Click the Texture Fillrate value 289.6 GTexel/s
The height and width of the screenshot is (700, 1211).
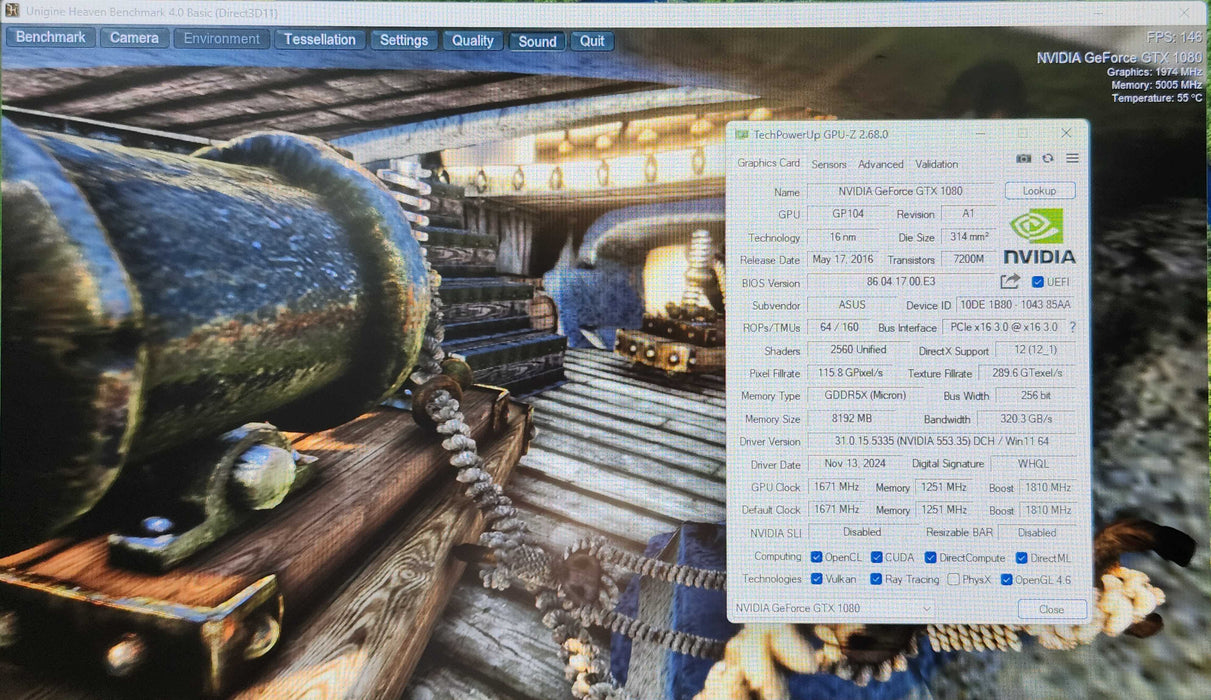tap(1028, 373)
